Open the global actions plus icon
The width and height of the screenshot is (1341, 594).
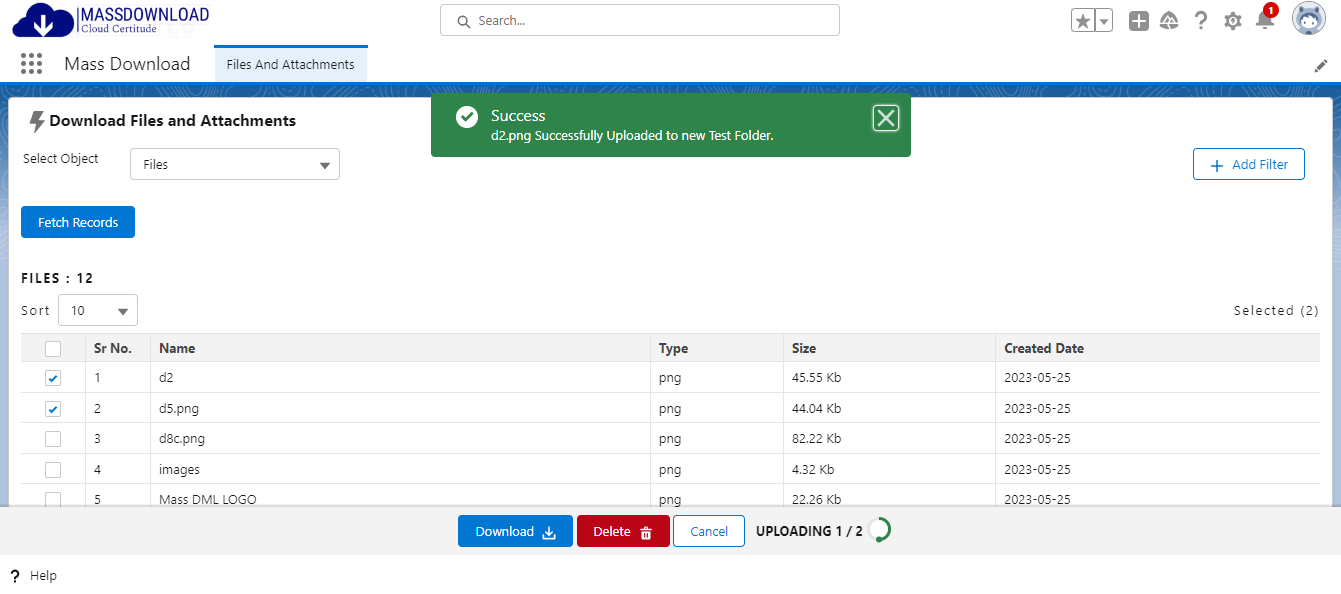pyautogui.click(x=1138, y=21)
